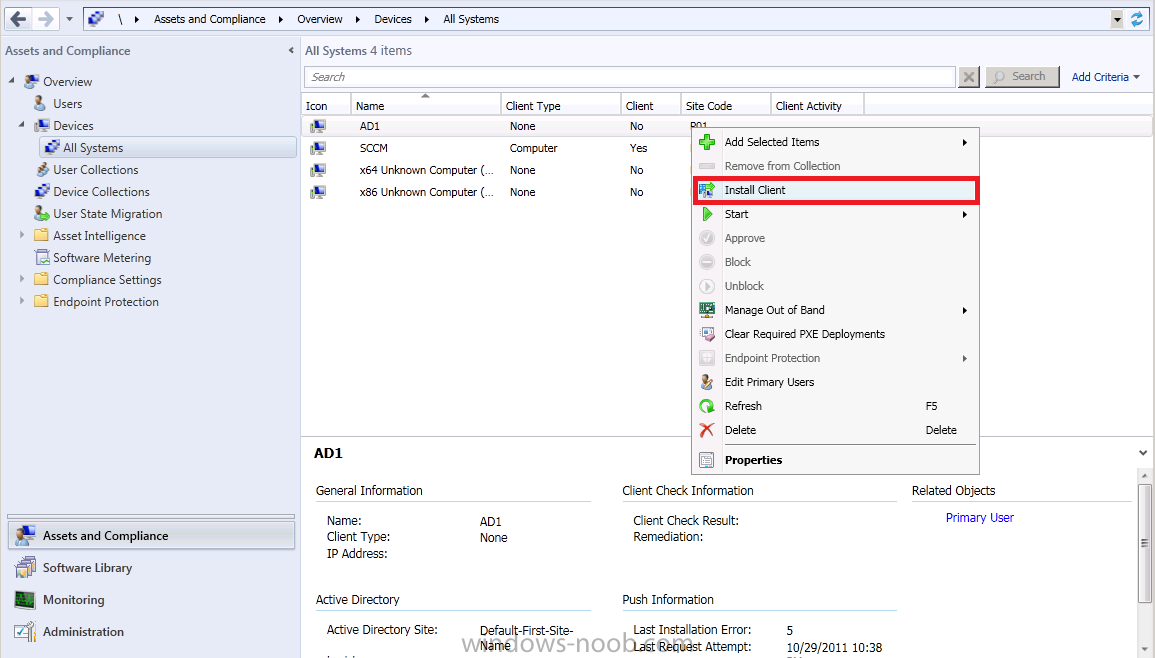Open Manage Out of Band submenu

(x=835, y=310)
